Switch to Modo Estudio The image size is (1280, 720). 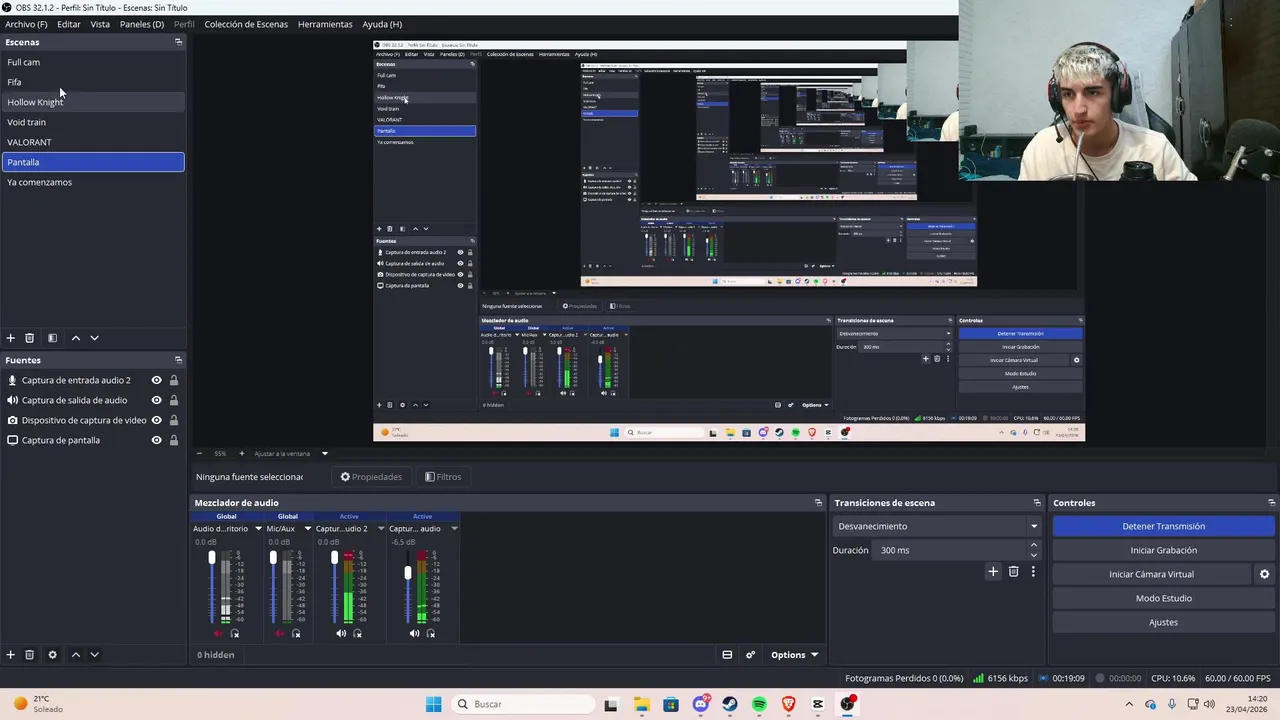[x=1164, y=598]
